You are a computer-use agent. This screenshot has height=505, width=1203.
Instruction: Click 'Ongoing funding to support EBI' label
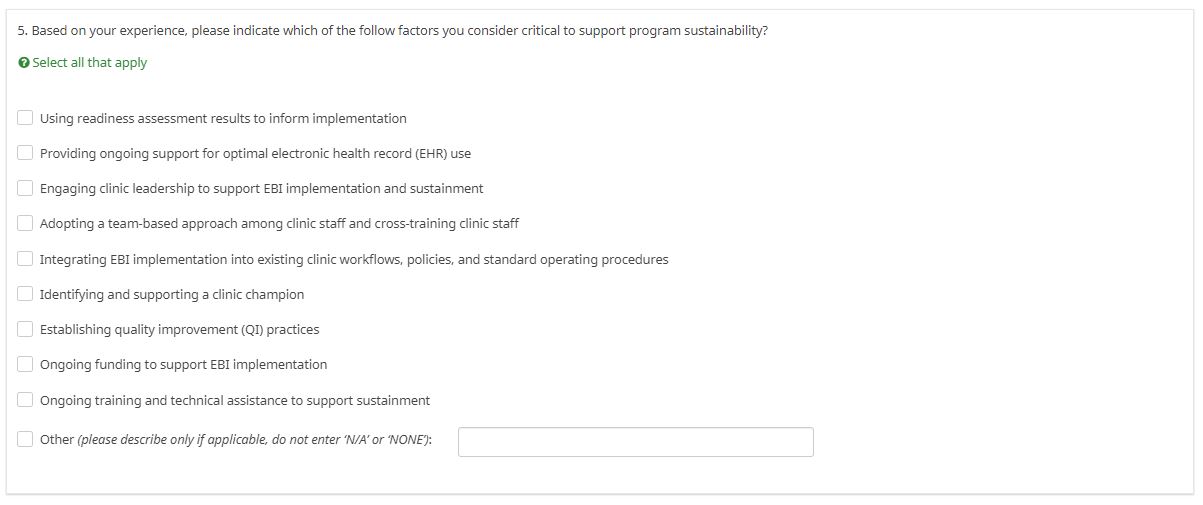(x=183, y=365)
